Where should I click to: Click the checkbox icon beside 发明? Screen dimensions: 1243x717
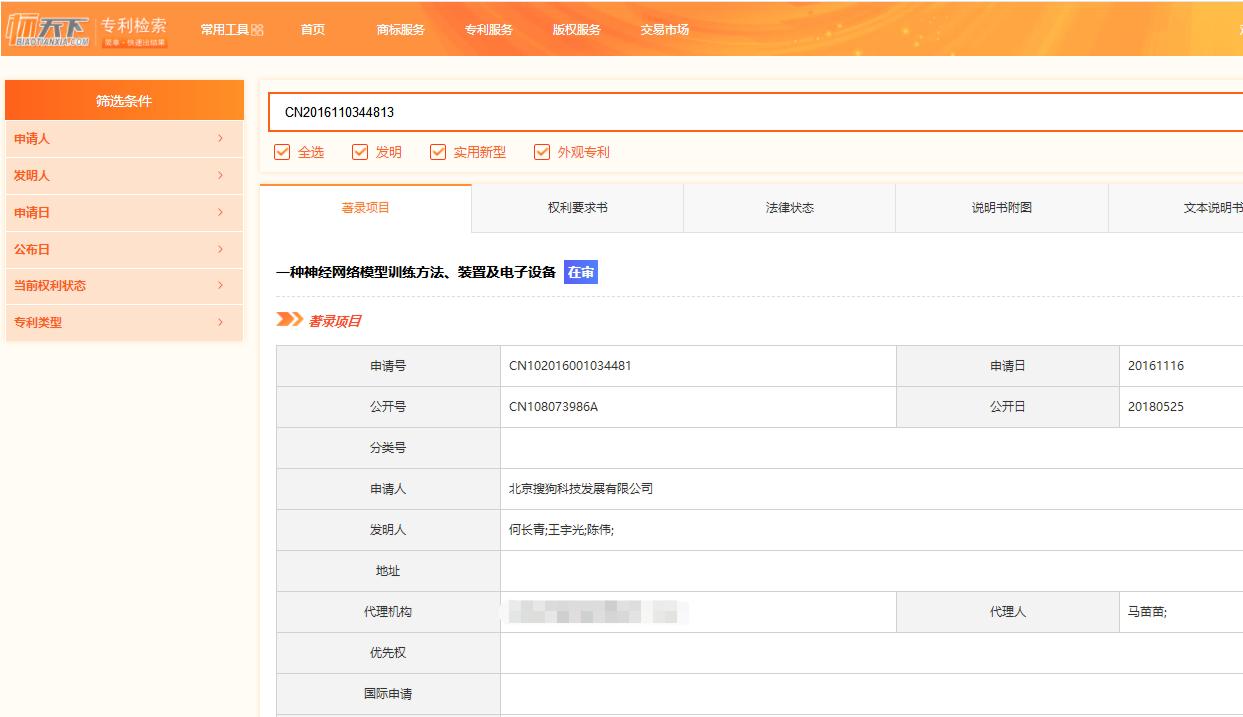(x=360, y=151)
